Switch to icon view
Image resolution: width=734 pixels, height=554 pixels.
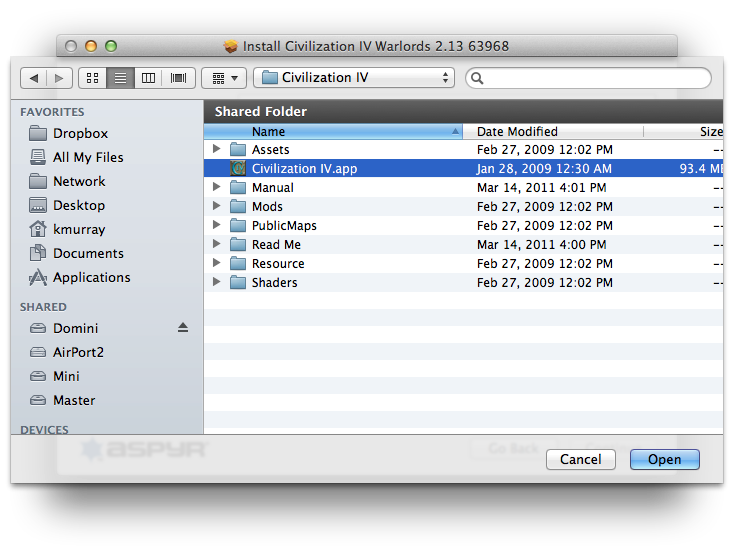coord(93,78)
